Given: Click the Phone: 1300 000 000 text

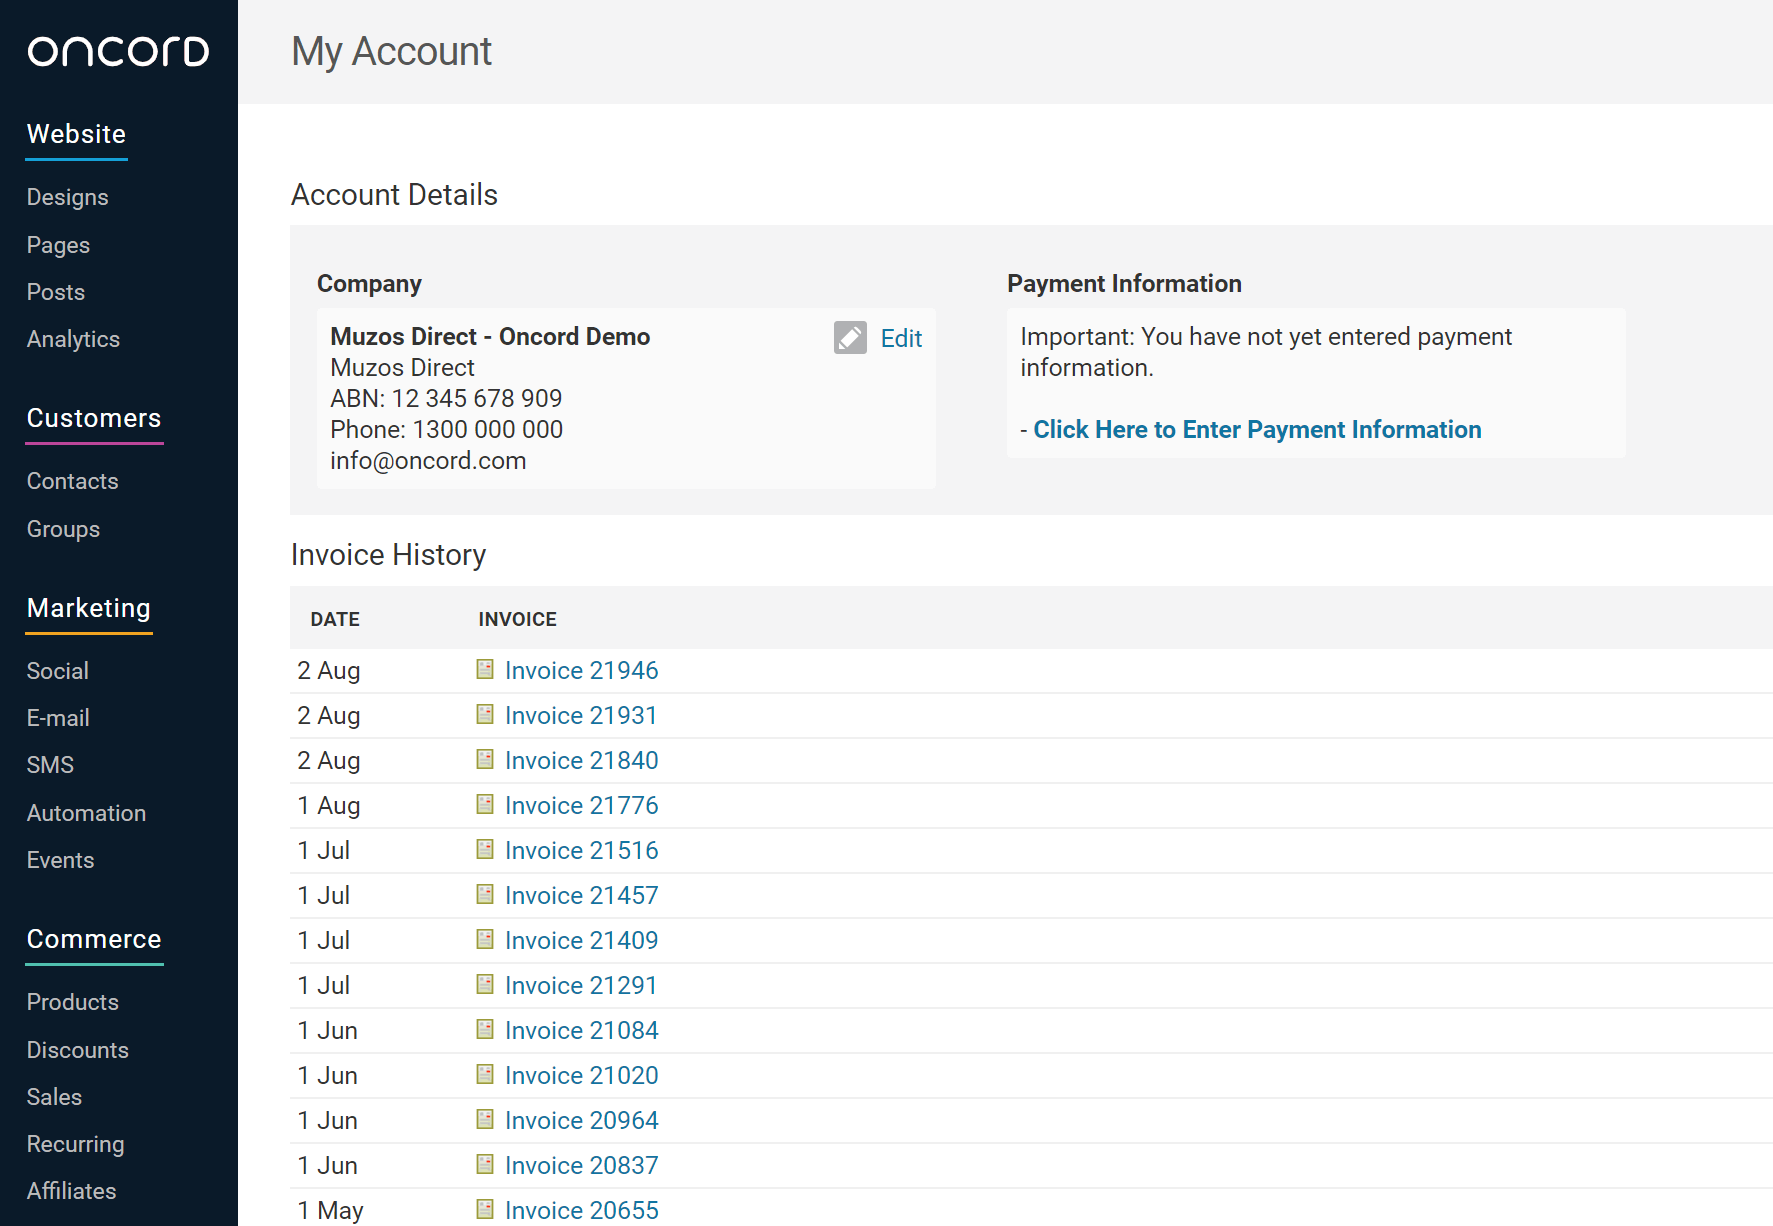Looking at the screenshot, I should (x=446, y=429).
